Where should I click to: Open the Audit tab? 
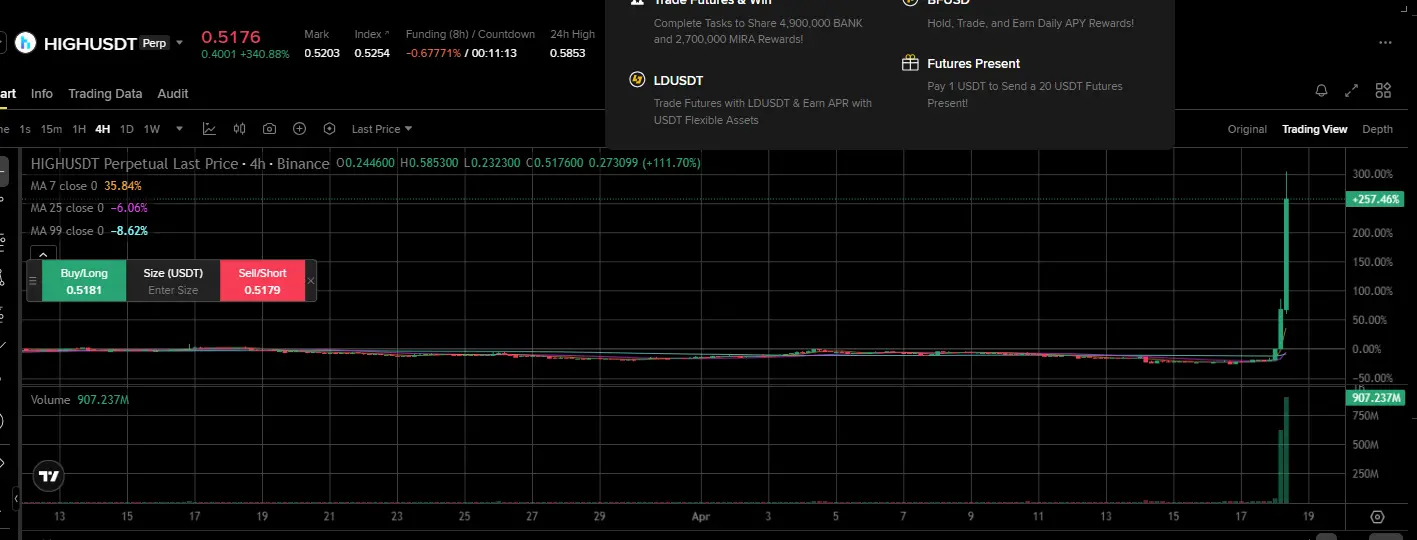(173, 93)
